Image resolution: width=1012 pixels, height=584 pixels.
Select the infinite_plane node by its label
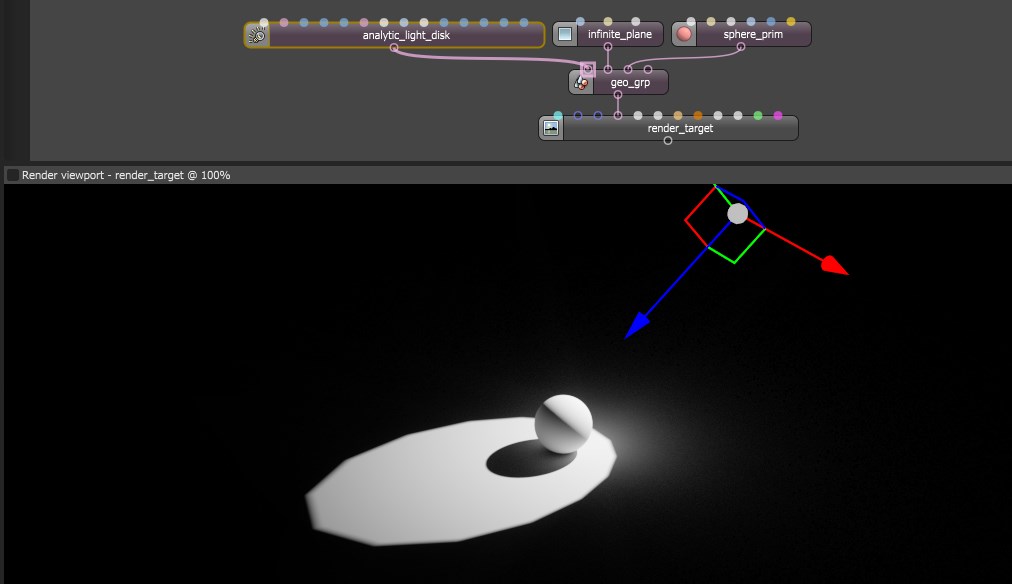coord(620,34)
